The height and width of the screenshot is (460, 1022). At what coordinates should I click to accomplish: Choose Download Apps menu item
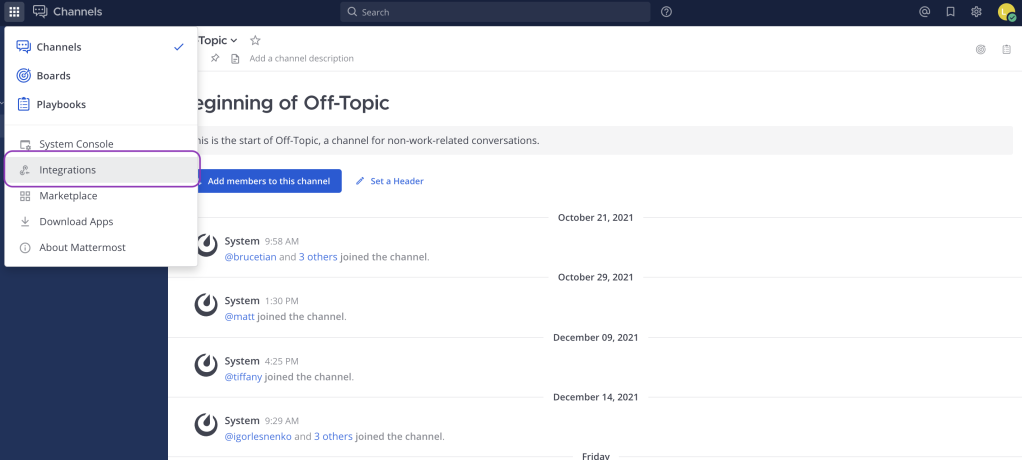(101, 222)
